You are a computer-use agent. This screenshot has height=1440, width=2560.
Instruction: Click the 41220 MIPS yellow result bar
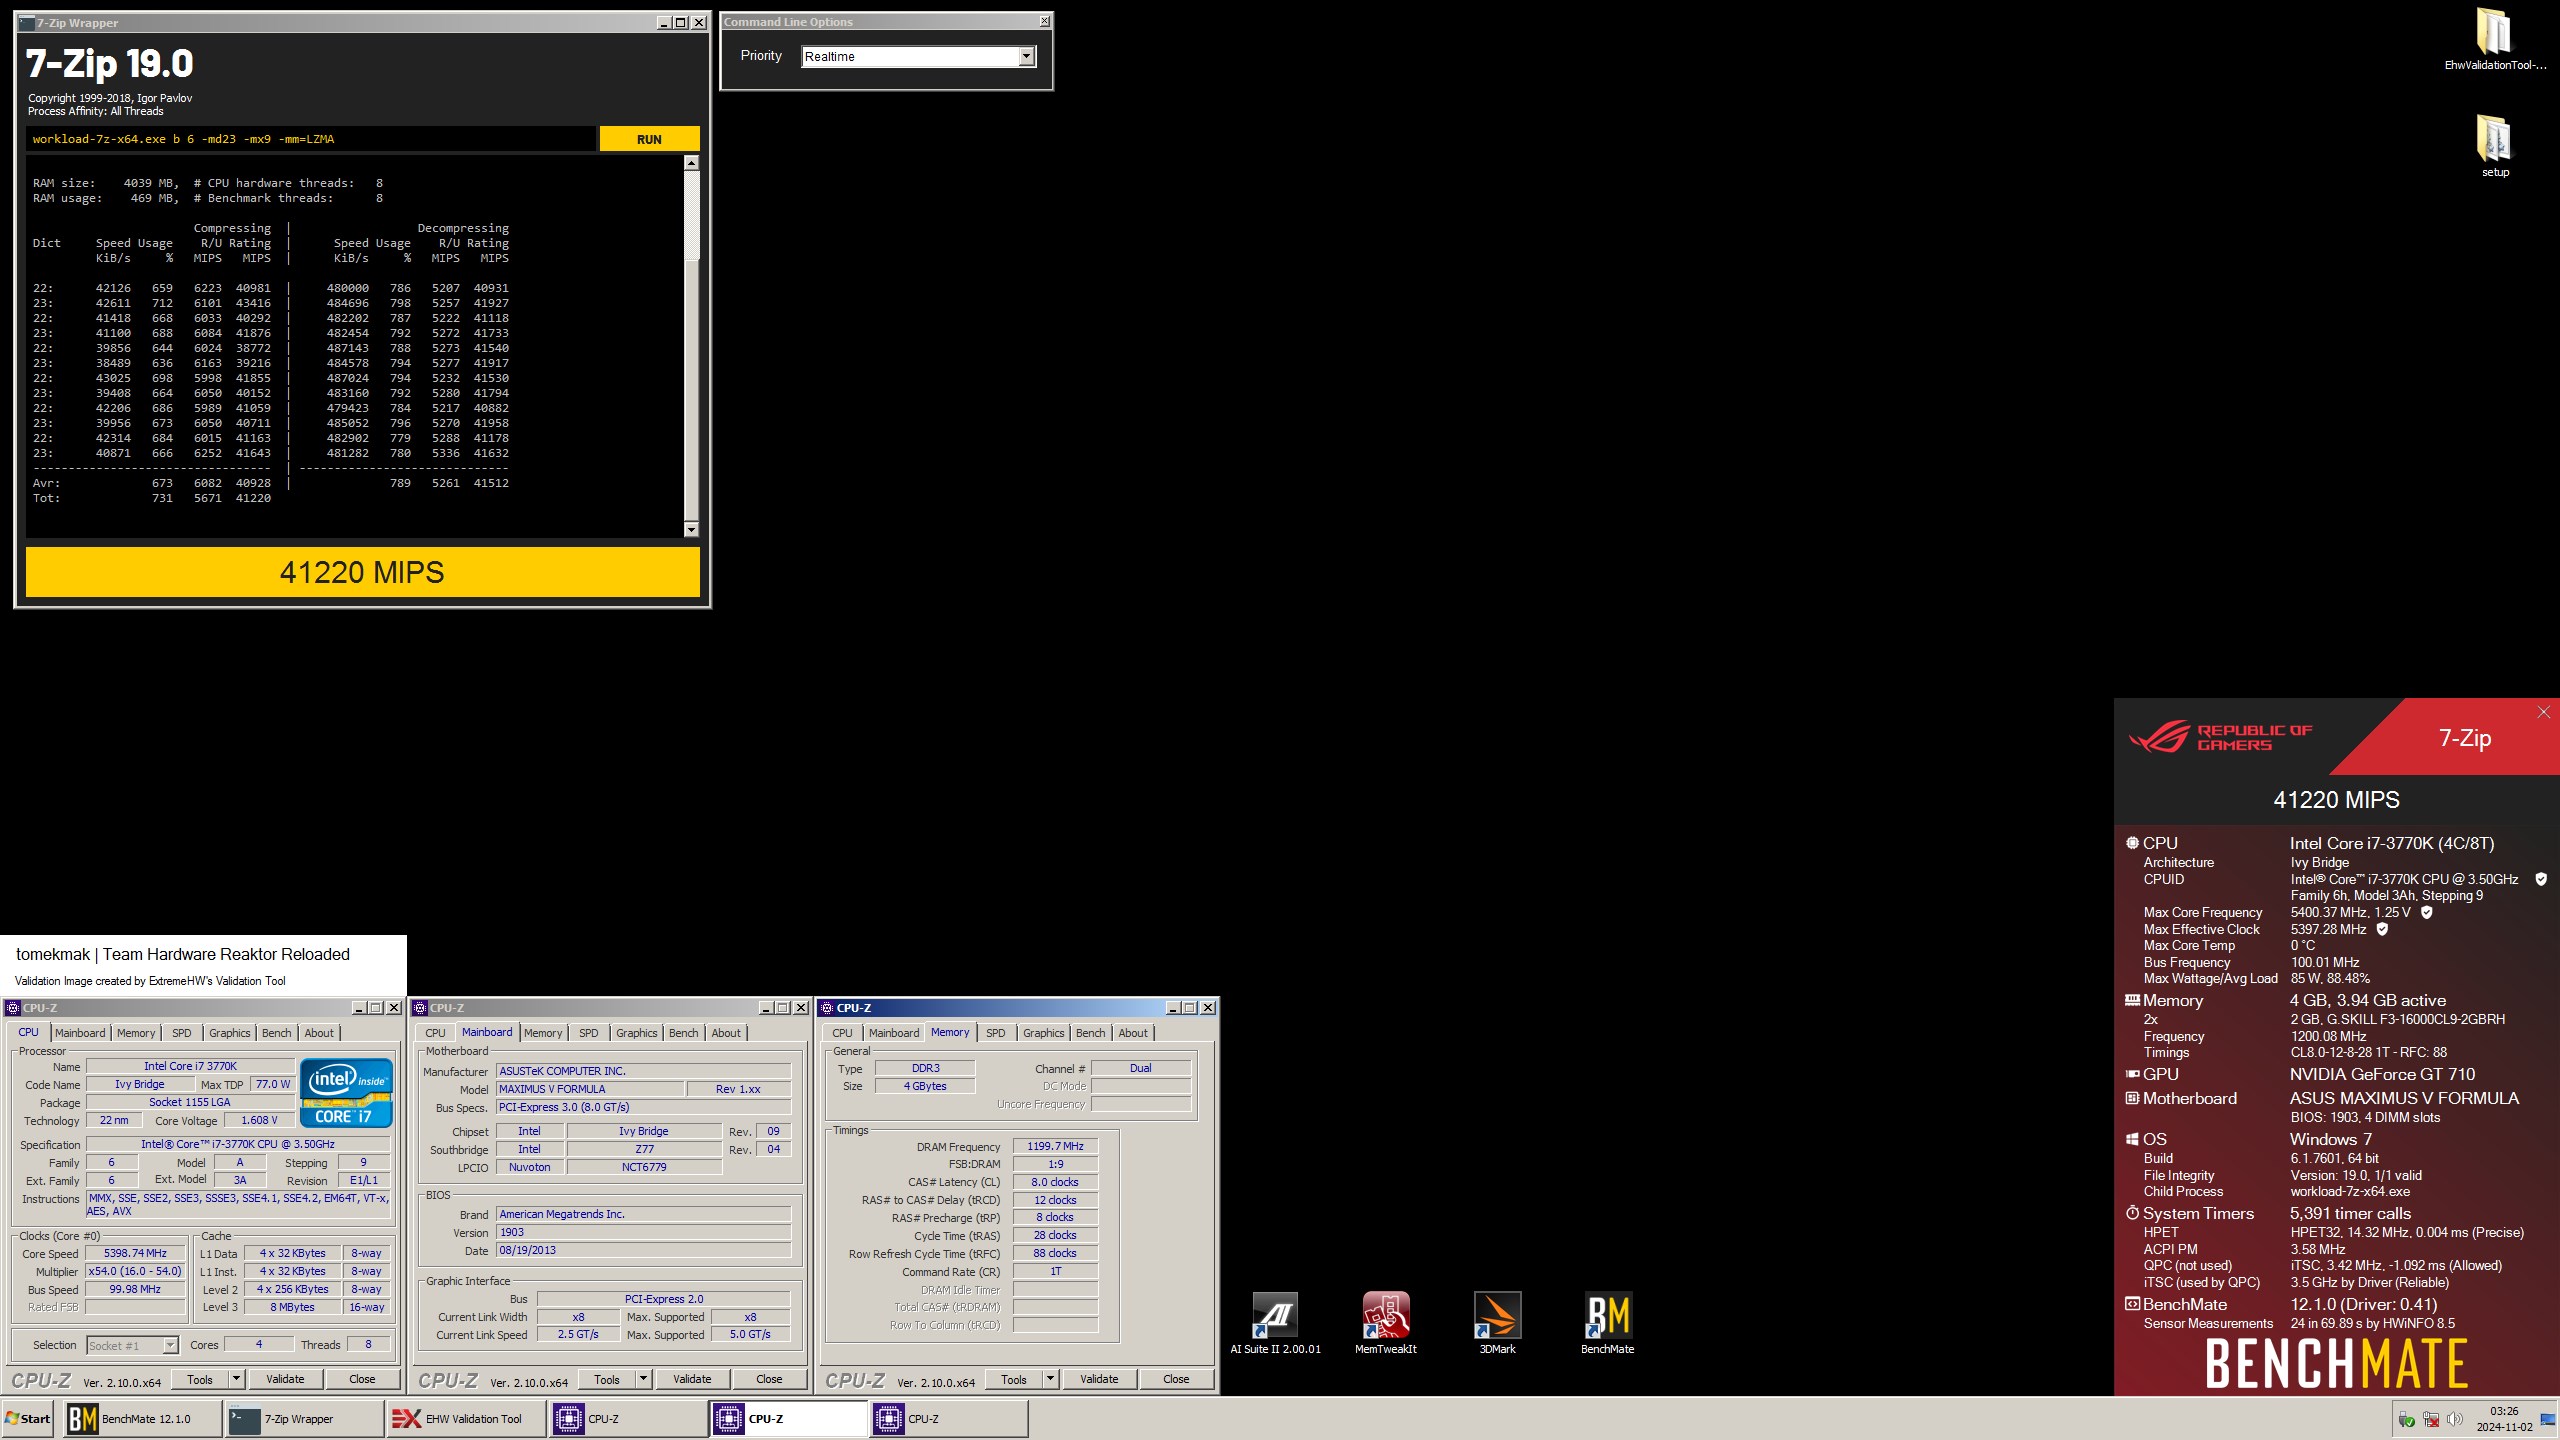coord(362,572)
